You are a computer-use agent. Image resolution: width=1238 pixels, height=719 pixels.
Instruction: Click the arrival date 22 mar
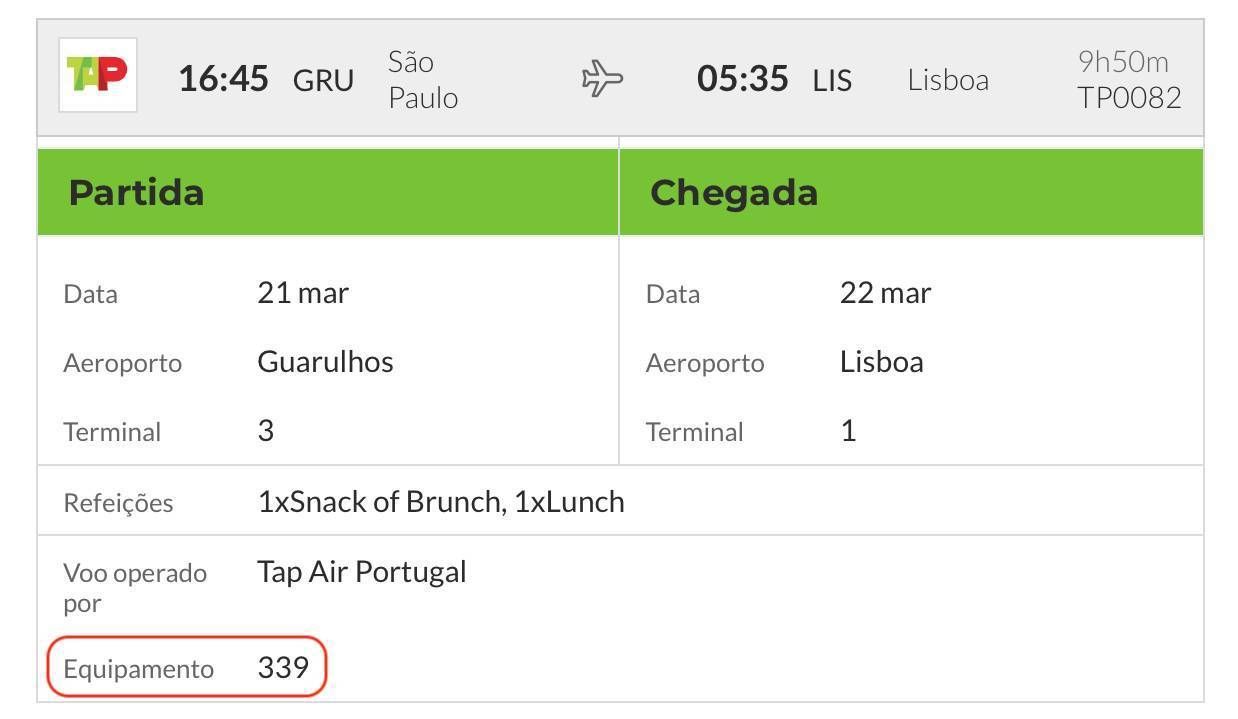pyautogui.click(x=886, y=293)
